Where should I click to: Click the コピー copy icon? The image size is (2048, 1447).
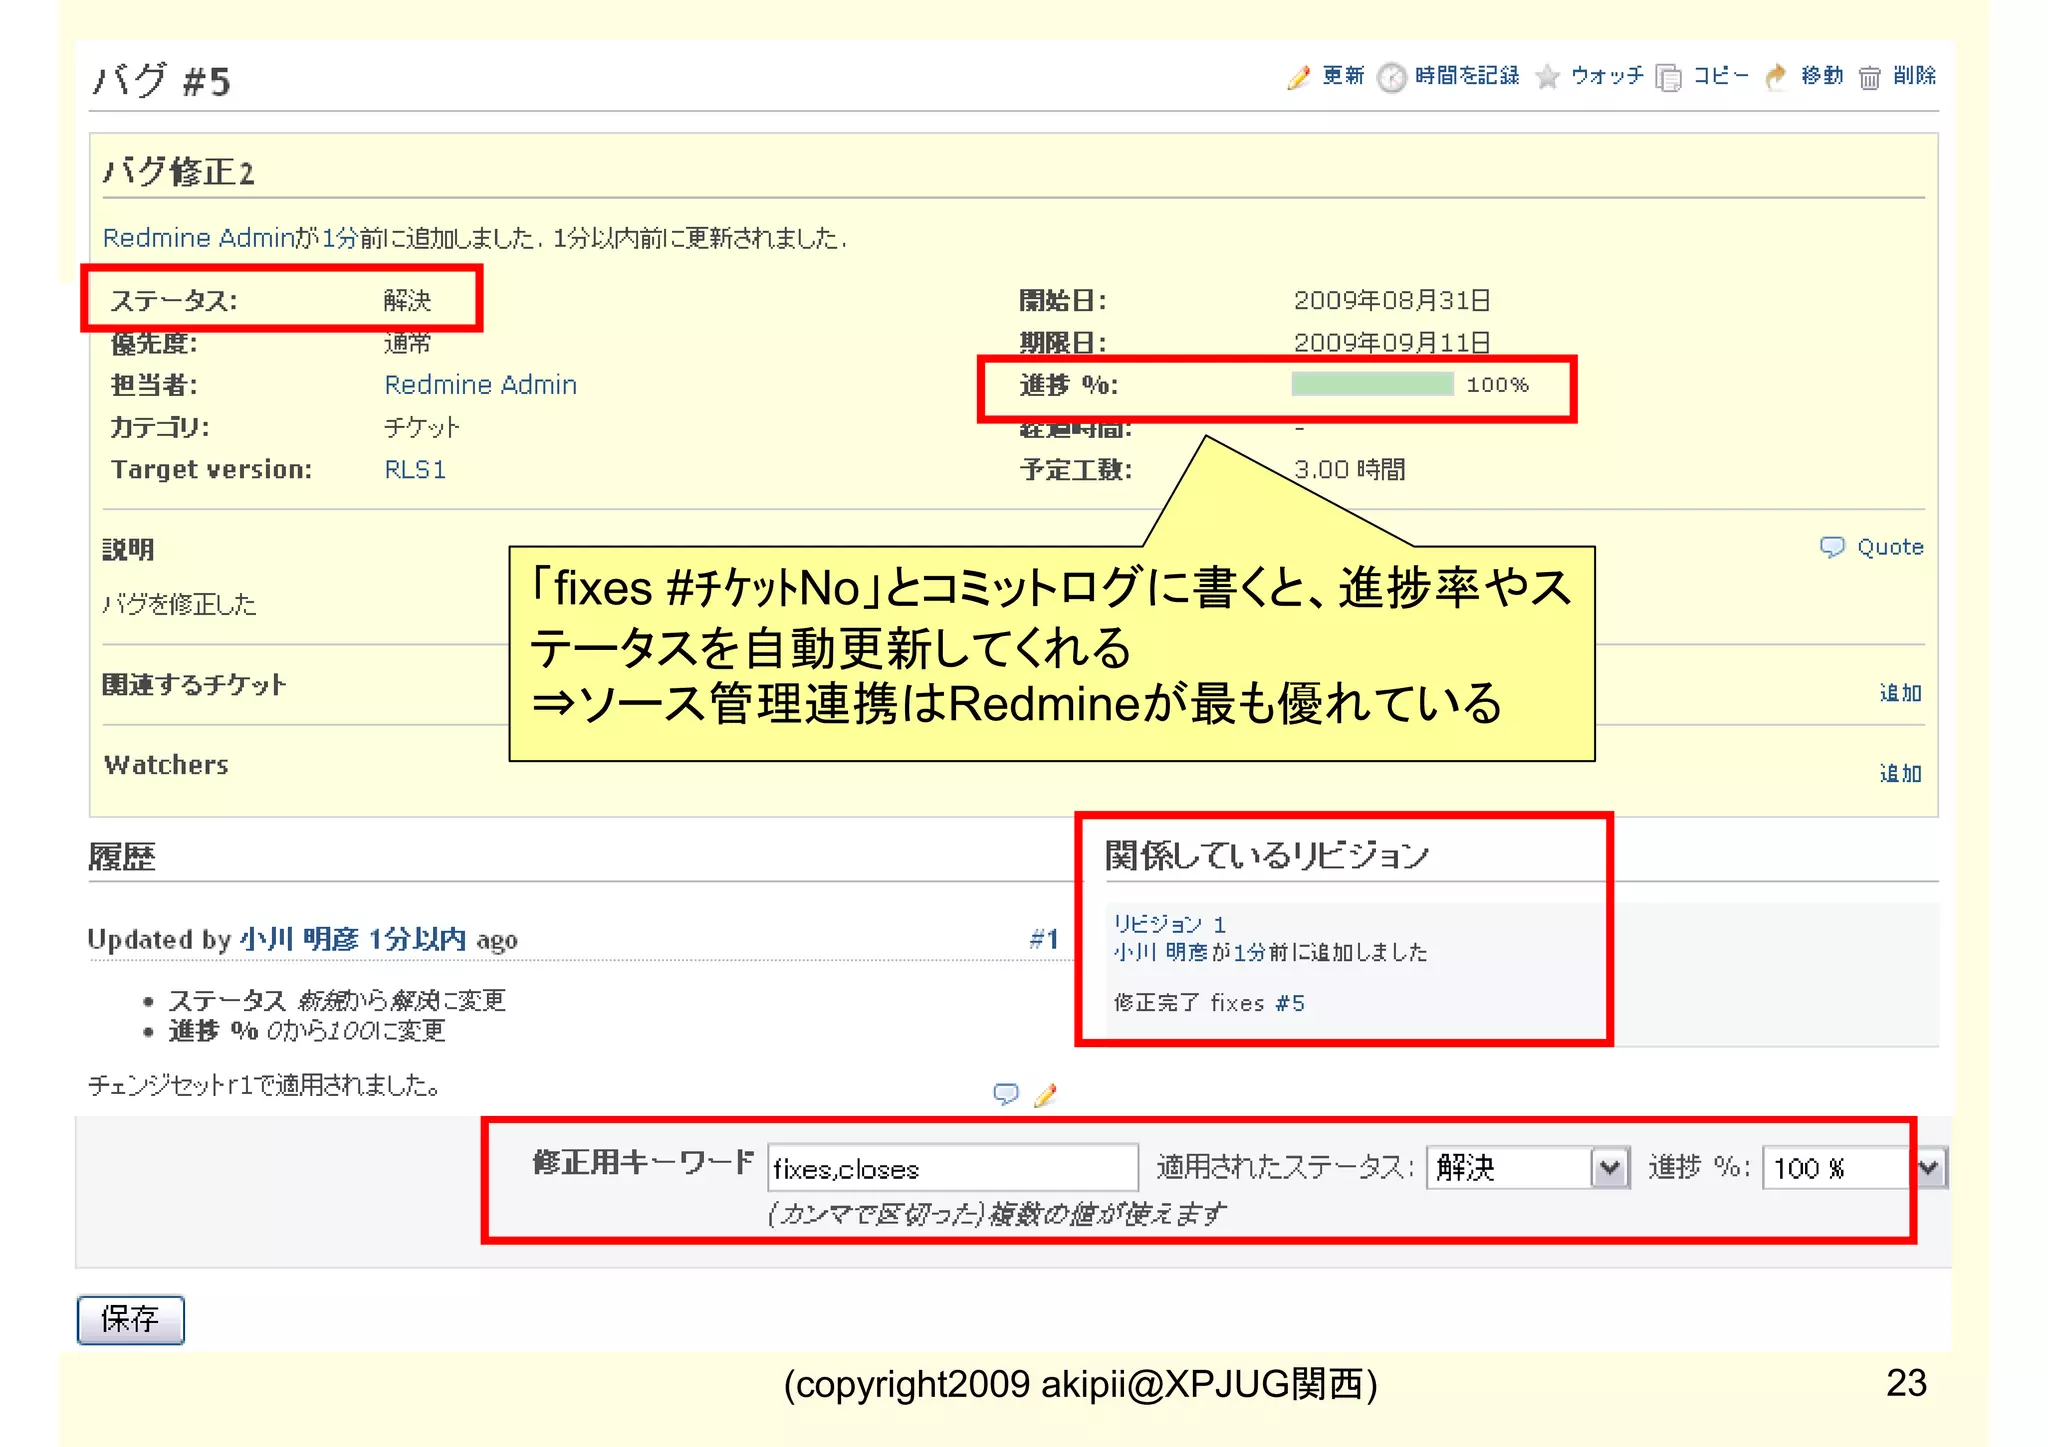1668,77
